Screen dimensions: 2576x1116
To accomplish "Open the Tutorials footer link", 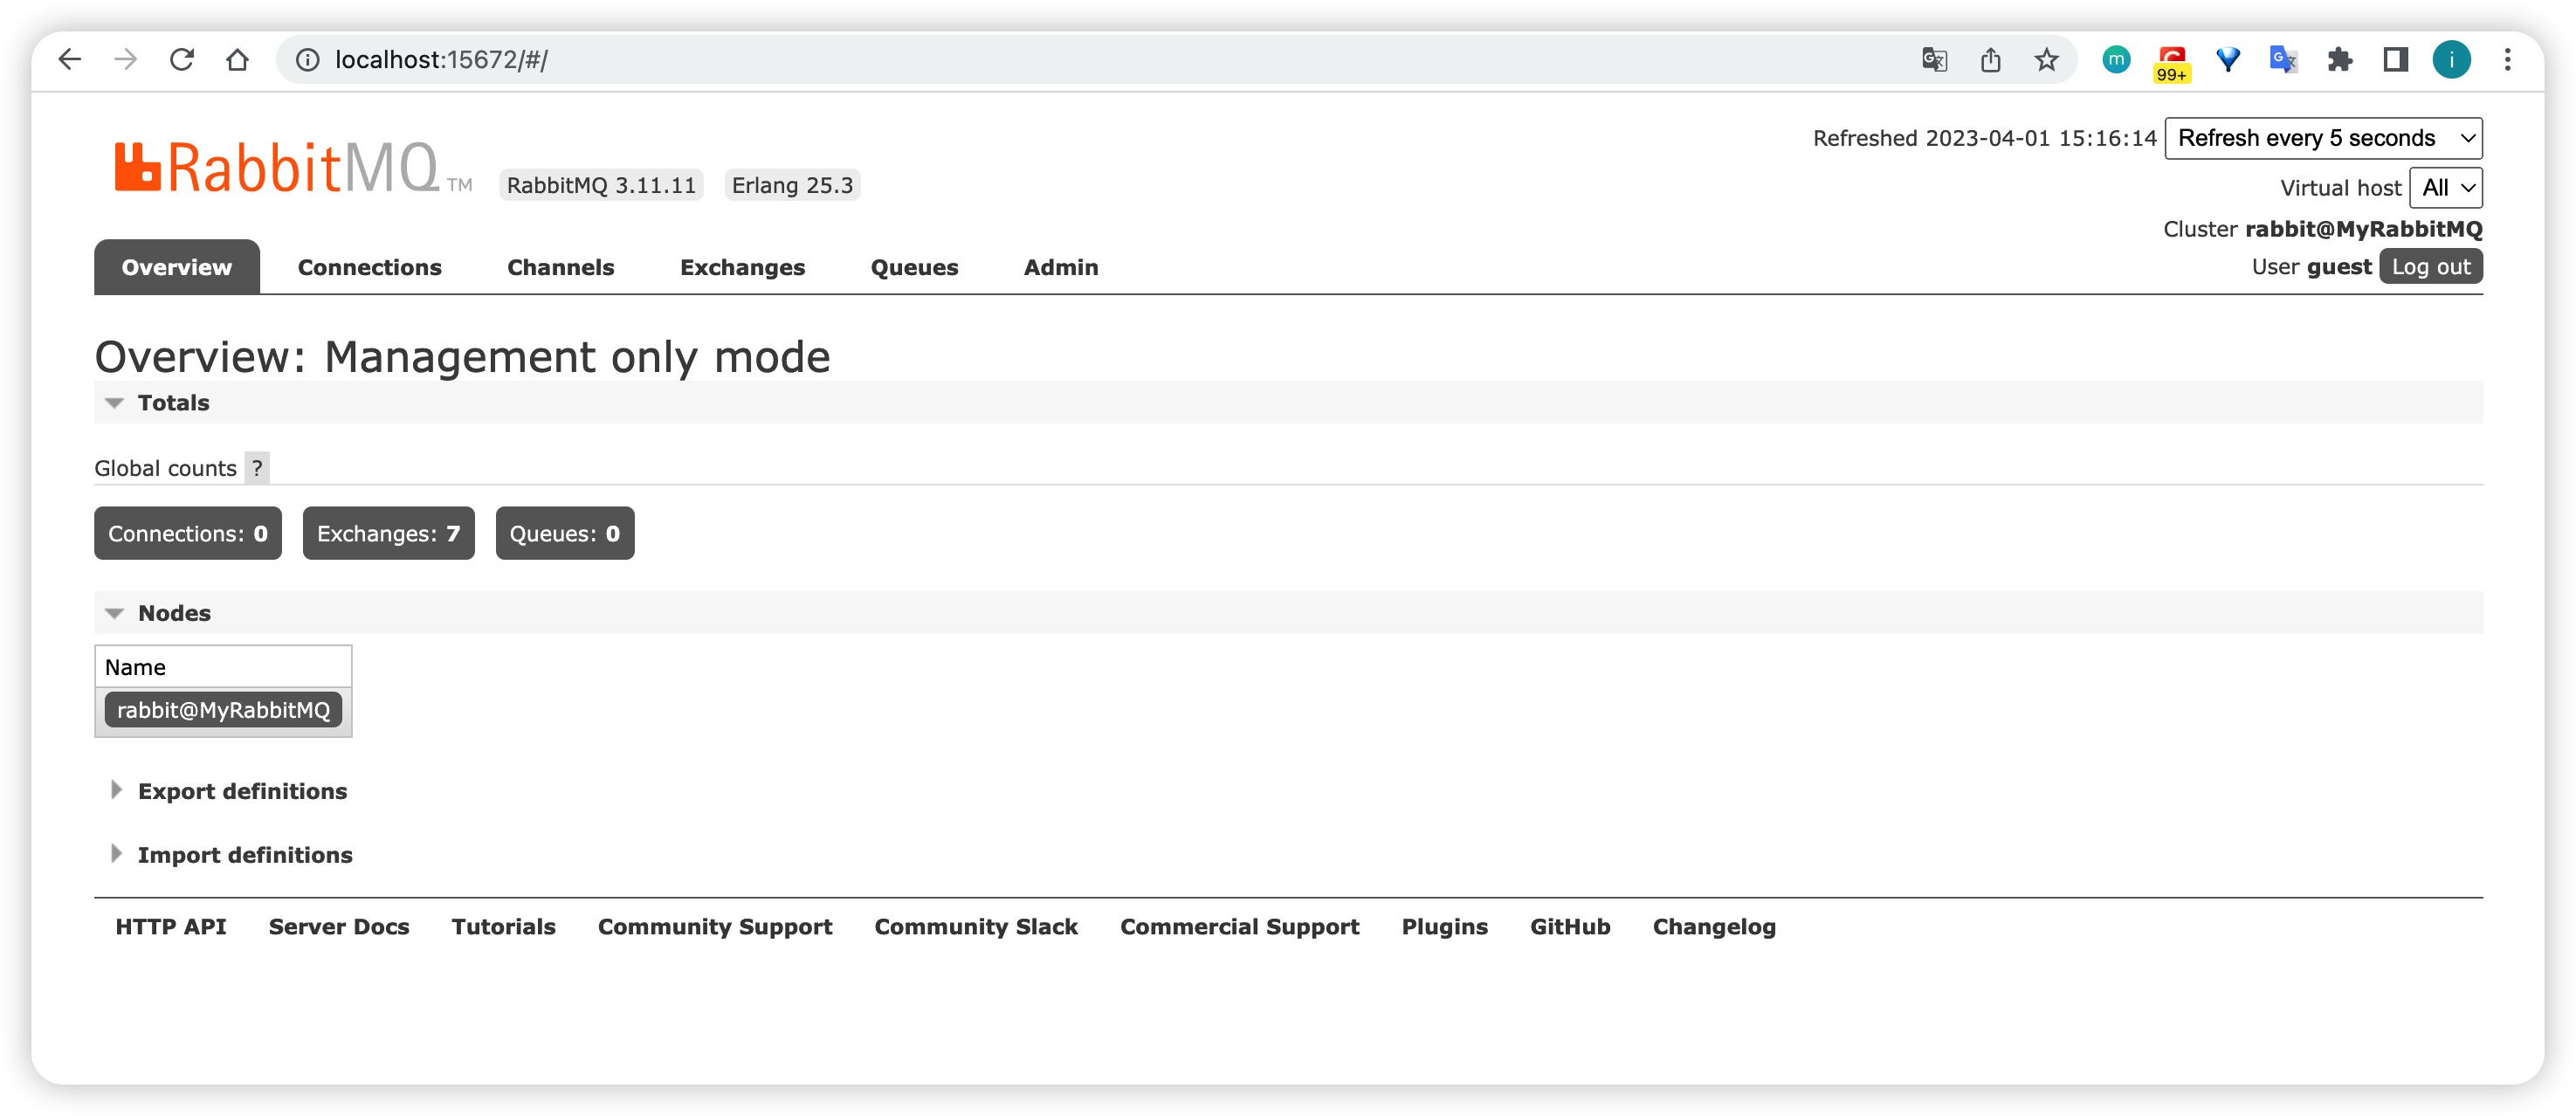I will point(503,927).
